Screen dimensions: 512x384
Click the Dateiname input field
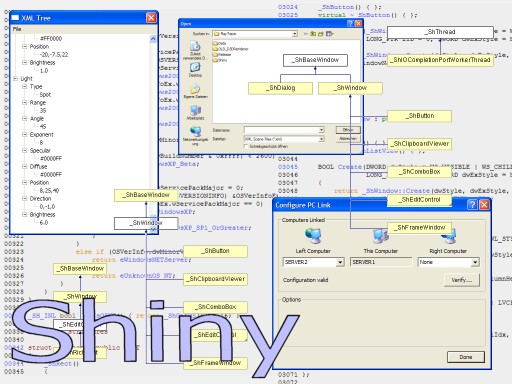click(x=284, y=130)
